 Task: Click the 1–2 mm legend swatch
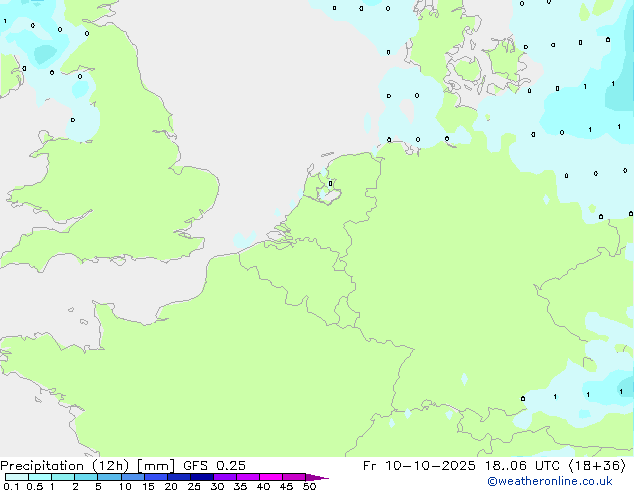point(63,477)
